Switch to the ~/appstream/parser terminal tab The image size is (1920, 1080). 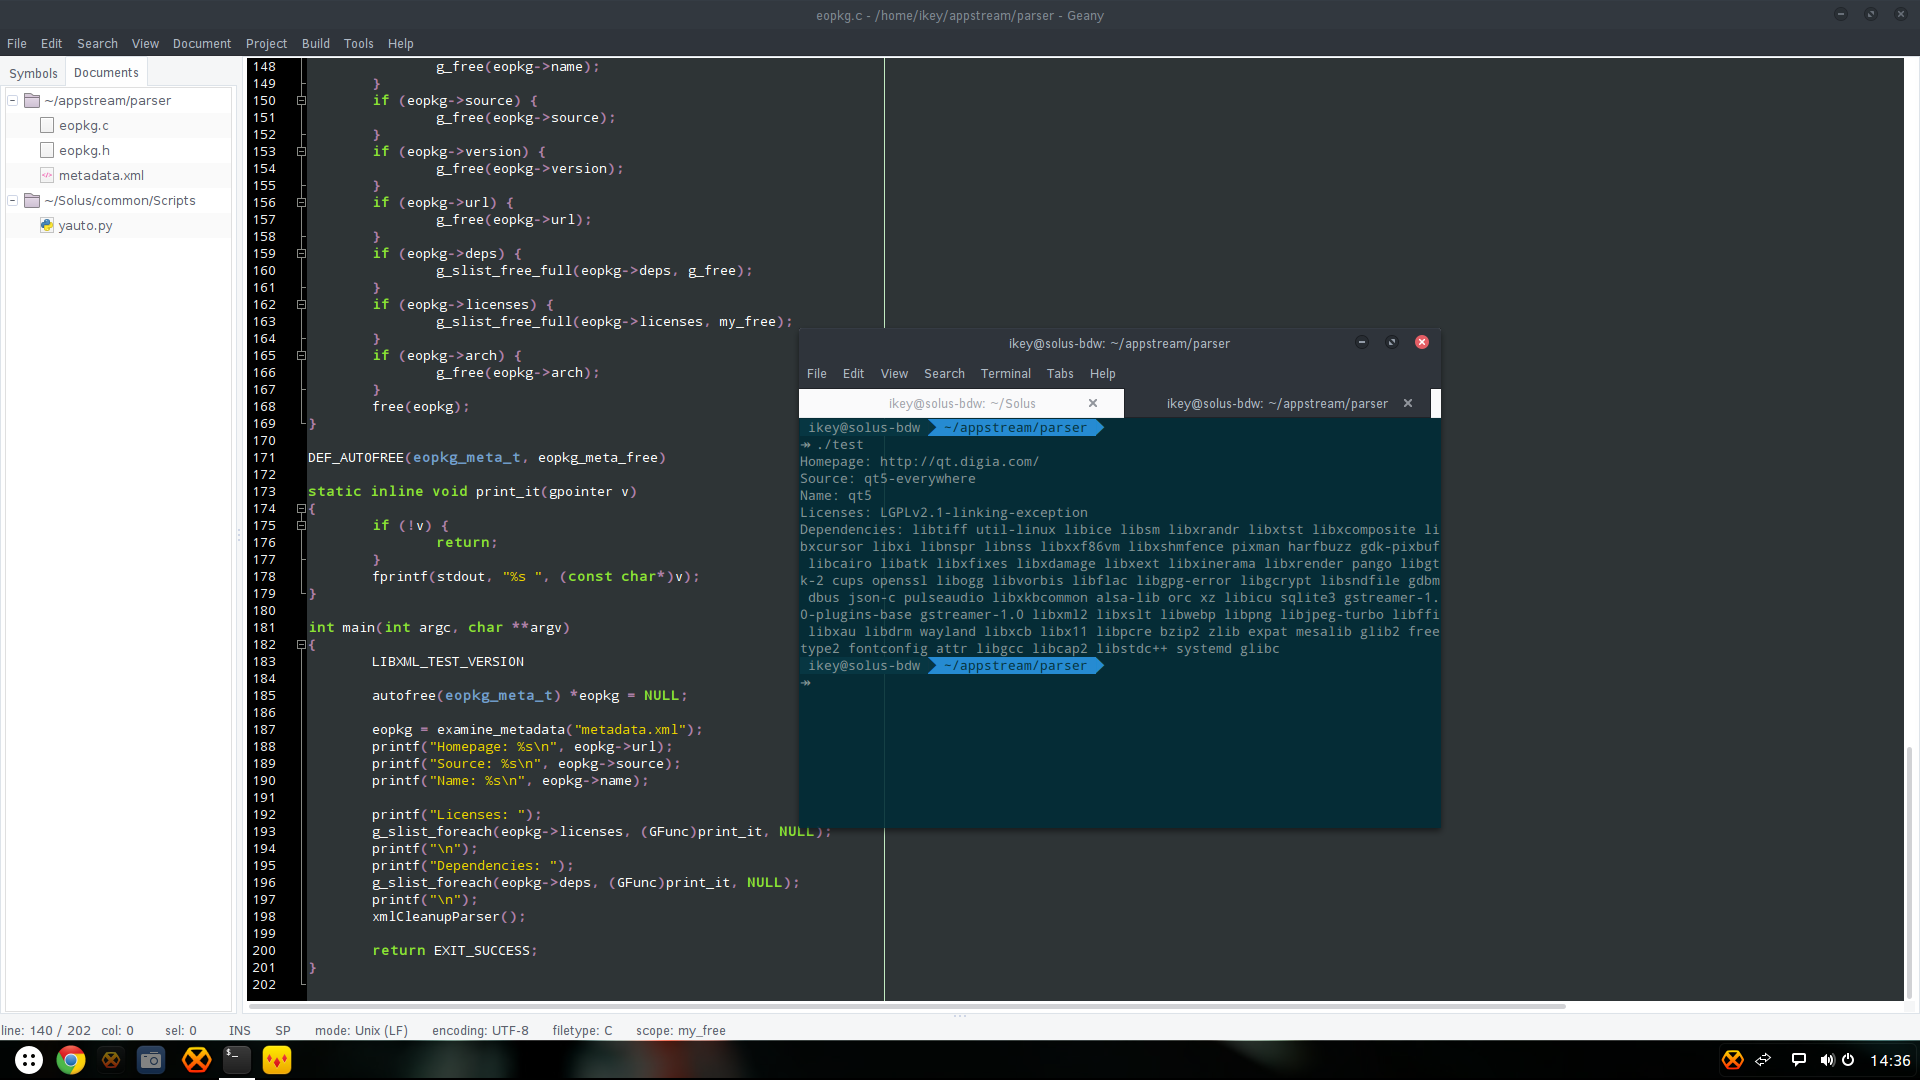[x=1277, y=403]
